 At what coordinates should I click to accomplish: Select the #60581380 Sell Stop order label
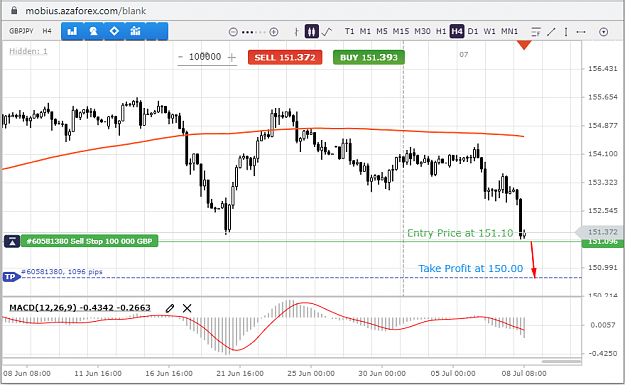[89, 241]
